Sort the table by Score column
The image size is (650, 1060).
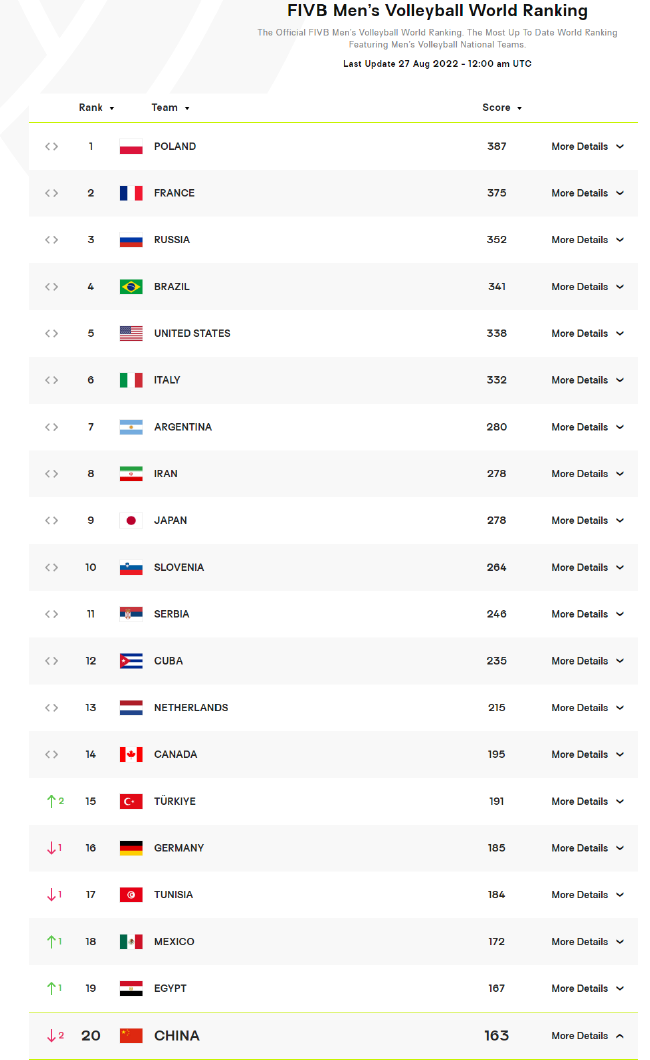click(502, 108)
